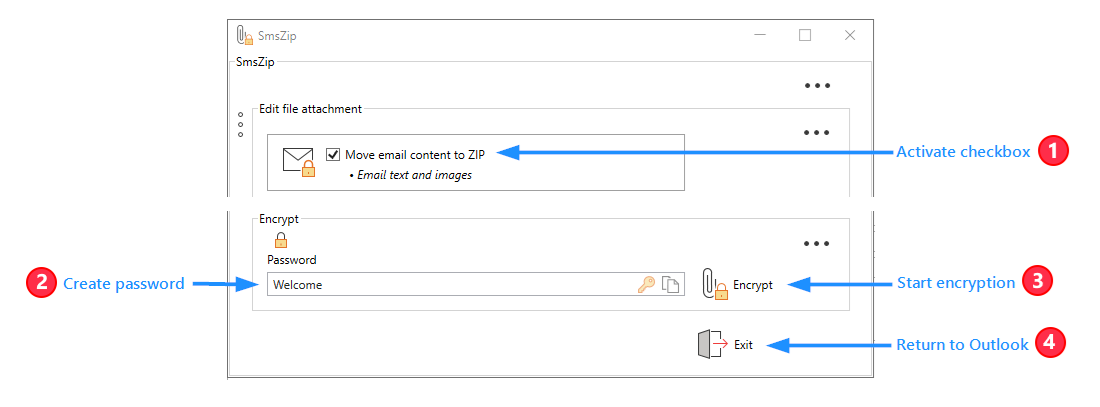This screenshot has width=1100, height=407.
Task: Click the vertical three-dot handle on left
Action: 241,124
